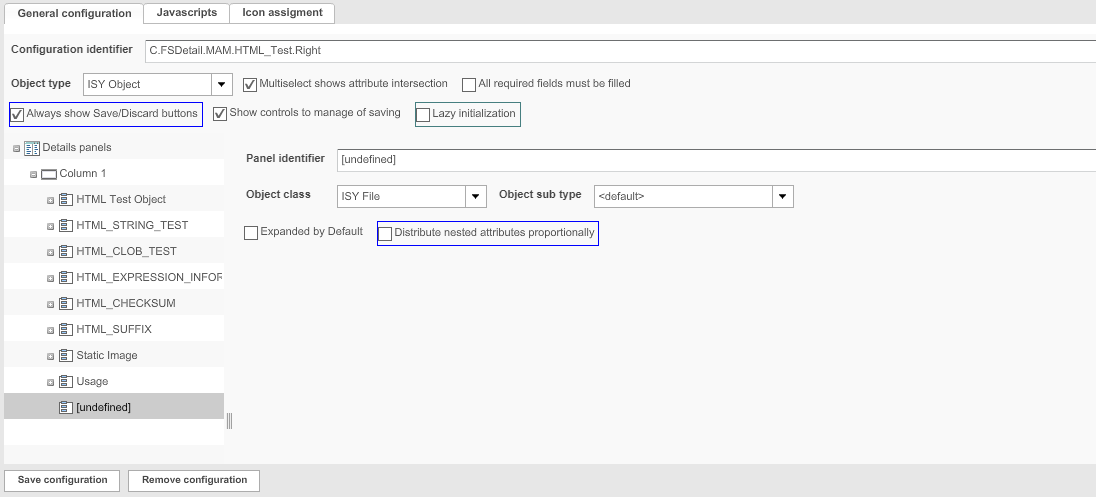The image size is (1096, 497).
Task: Toggle Always show Save/Discard buttons
Action: point(17,114)
